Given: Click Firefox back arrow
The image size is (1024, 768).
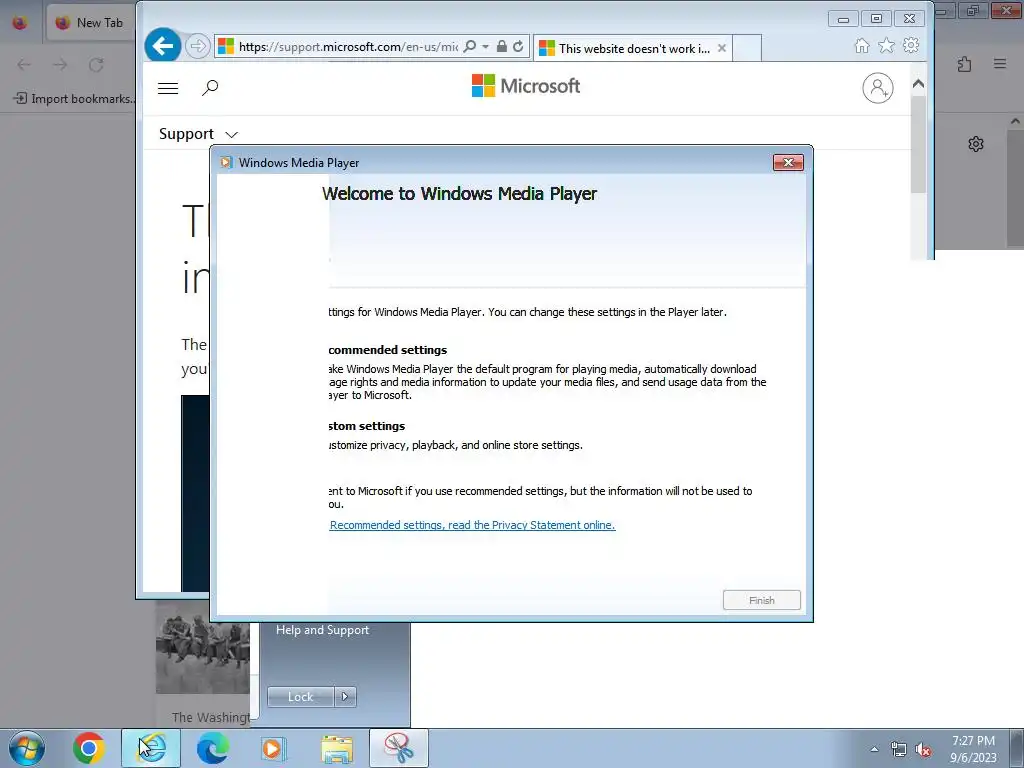Looking at the screenshot, I should [x=24, y=65].
